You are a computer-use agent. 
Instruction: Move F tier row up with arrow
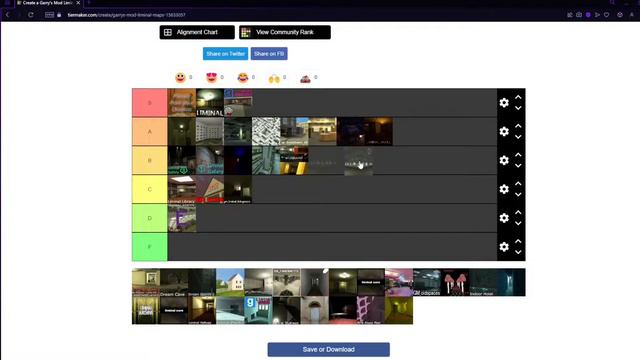point(518,242)
